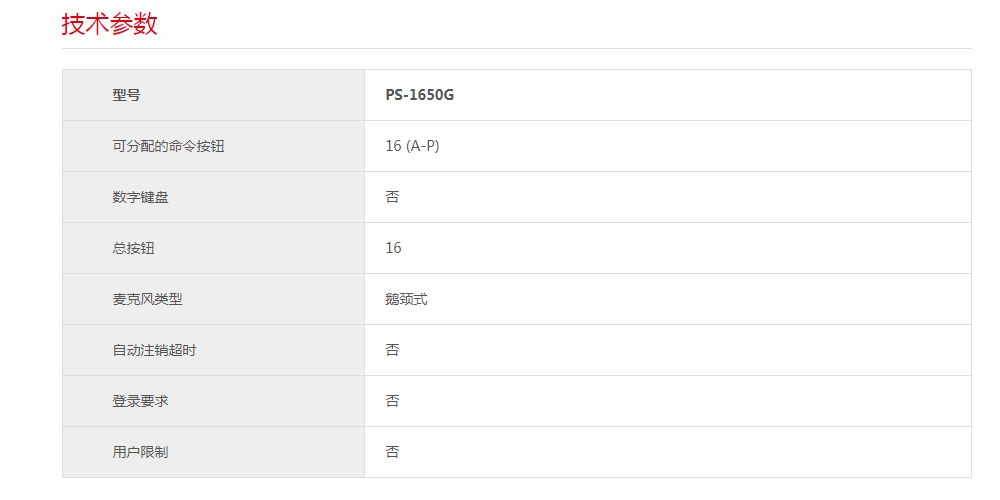Viewport: 1000px width, 500px height.
Task: Select the 鹅颈式 microphone type value
Action: (406, 300)
